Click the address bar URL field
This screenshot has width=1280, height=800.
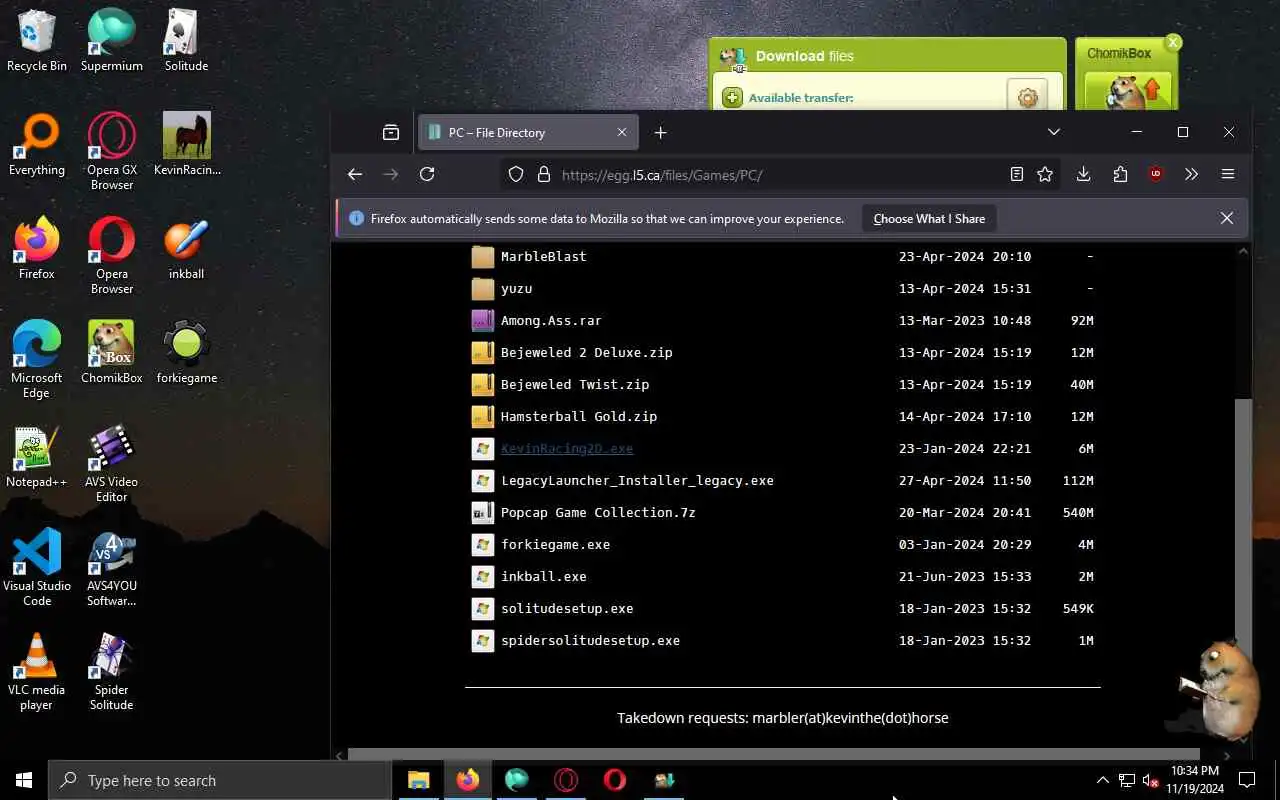pyautogui.click(x=780, y=174)
